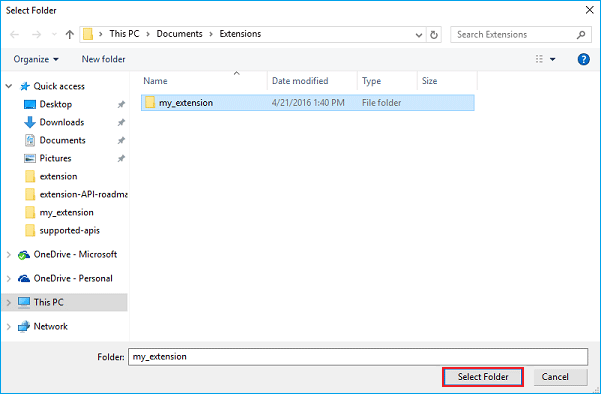Image resolution: width=601 pixels, height=394 pixels.
Task: Open the view options dropdown arrow
Action: coord(552,59)
